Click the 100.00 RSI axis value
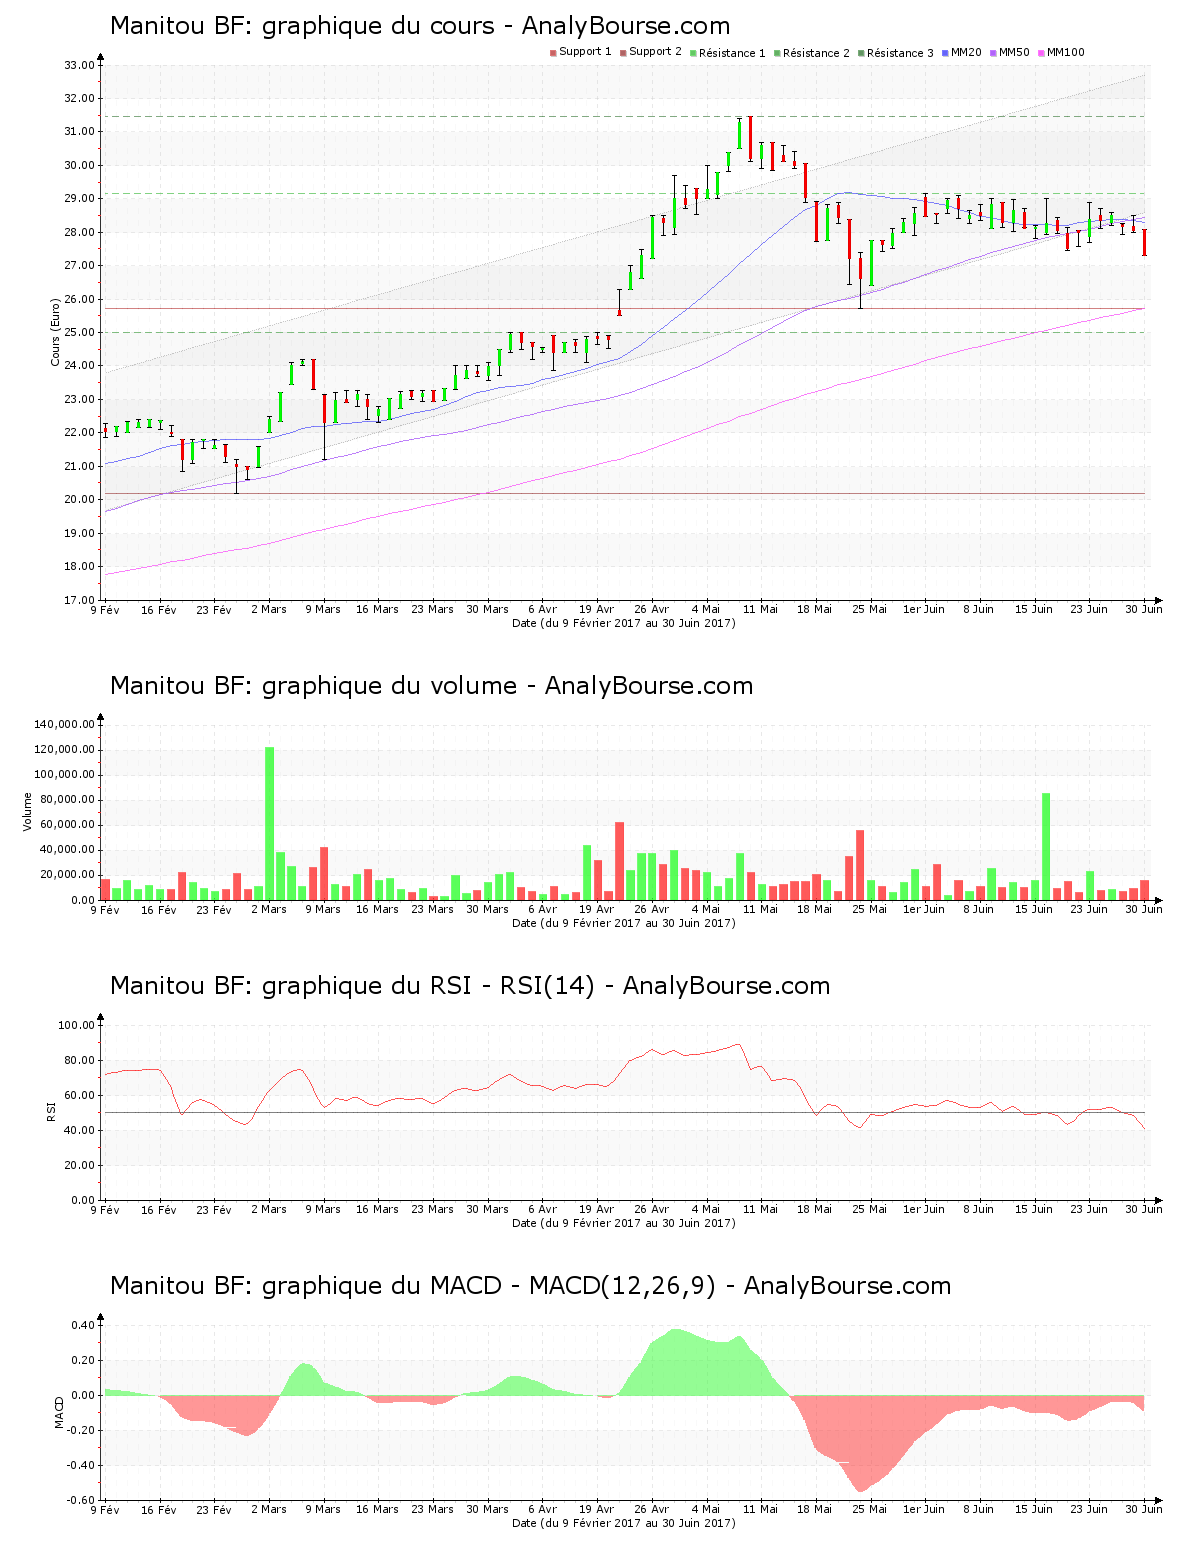Image resolution: width=1200 pixels, height=1550 pixels. click(x=76, y=1025)
